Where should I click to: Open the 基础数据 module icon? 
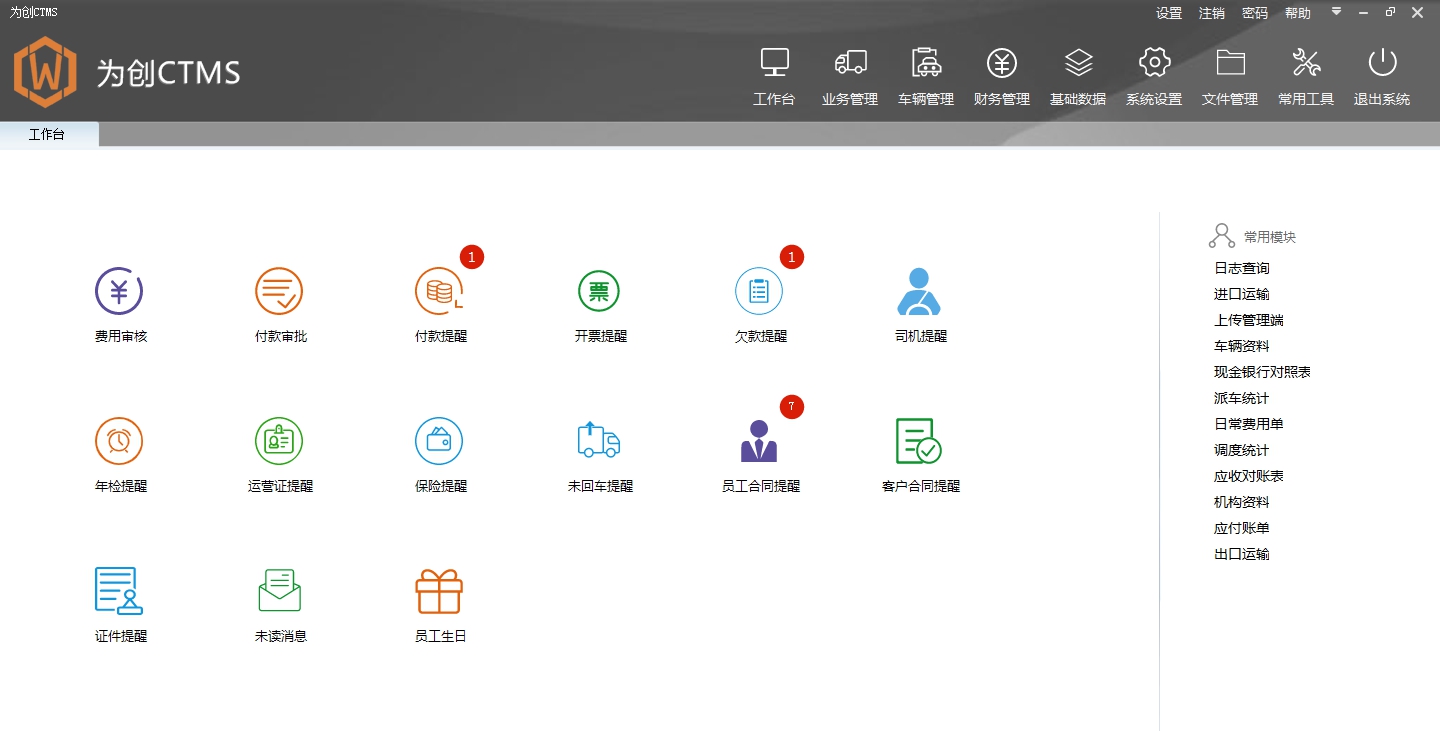(x=1077, y=75)
